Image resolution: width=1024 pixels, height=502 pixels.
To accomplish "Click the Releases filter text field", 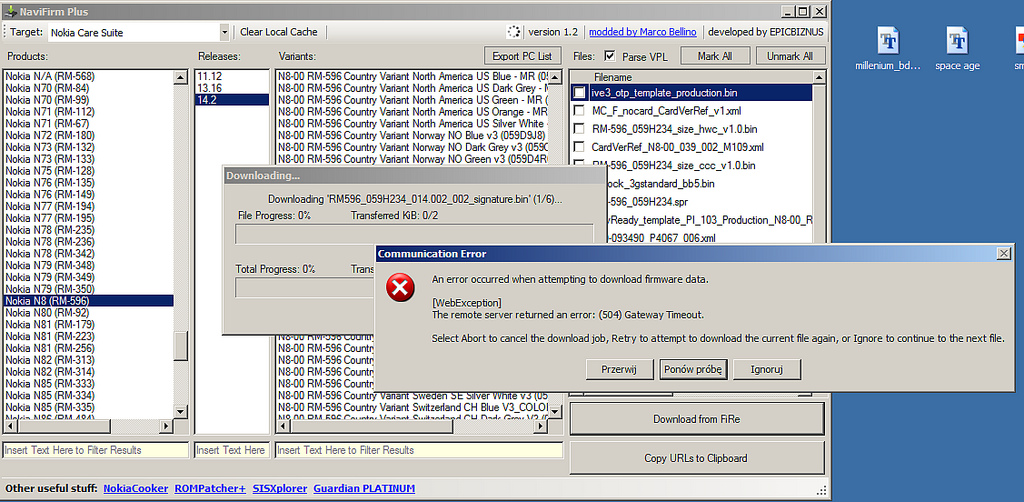I will [232, 450].
